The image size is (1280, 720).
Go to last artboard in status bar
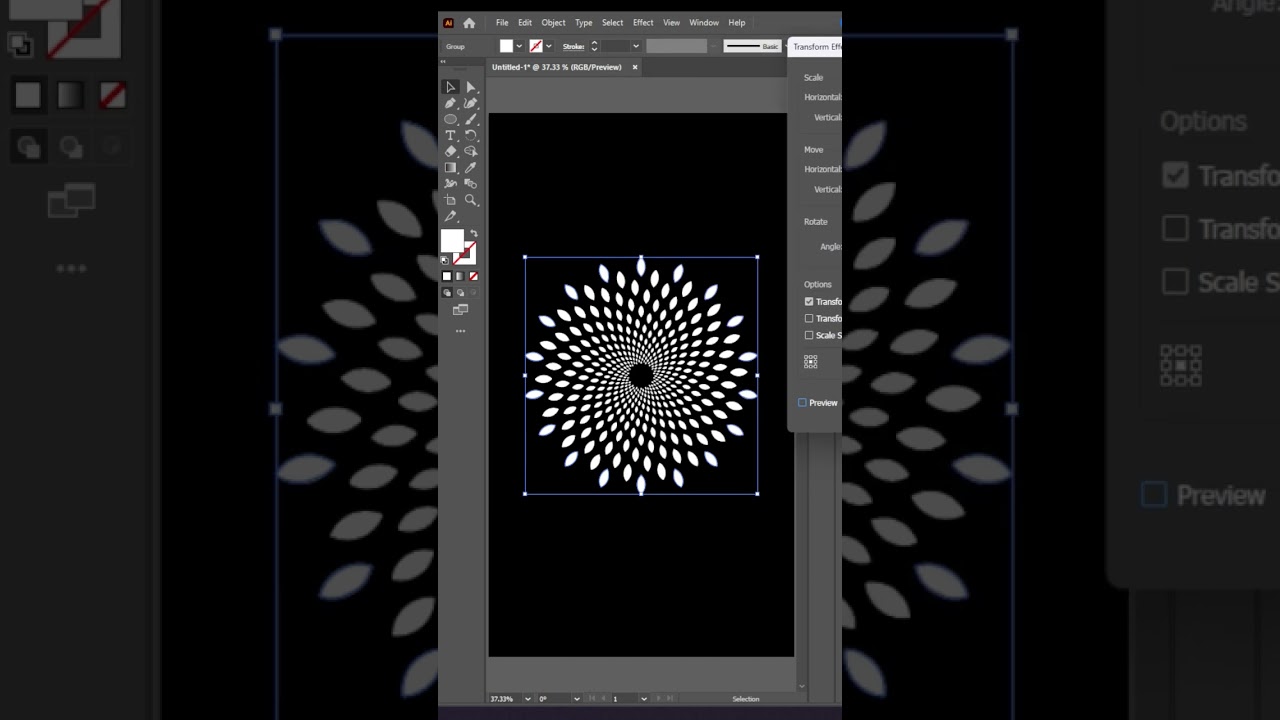[x=670, y=698]
